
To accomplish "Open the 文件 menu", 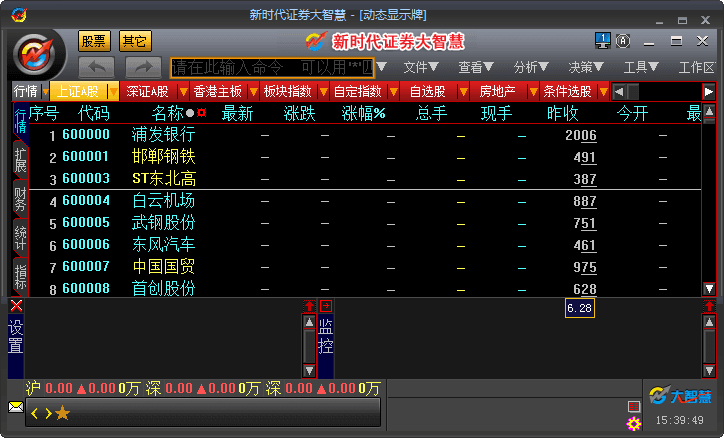I will click(x=421, y=67).
